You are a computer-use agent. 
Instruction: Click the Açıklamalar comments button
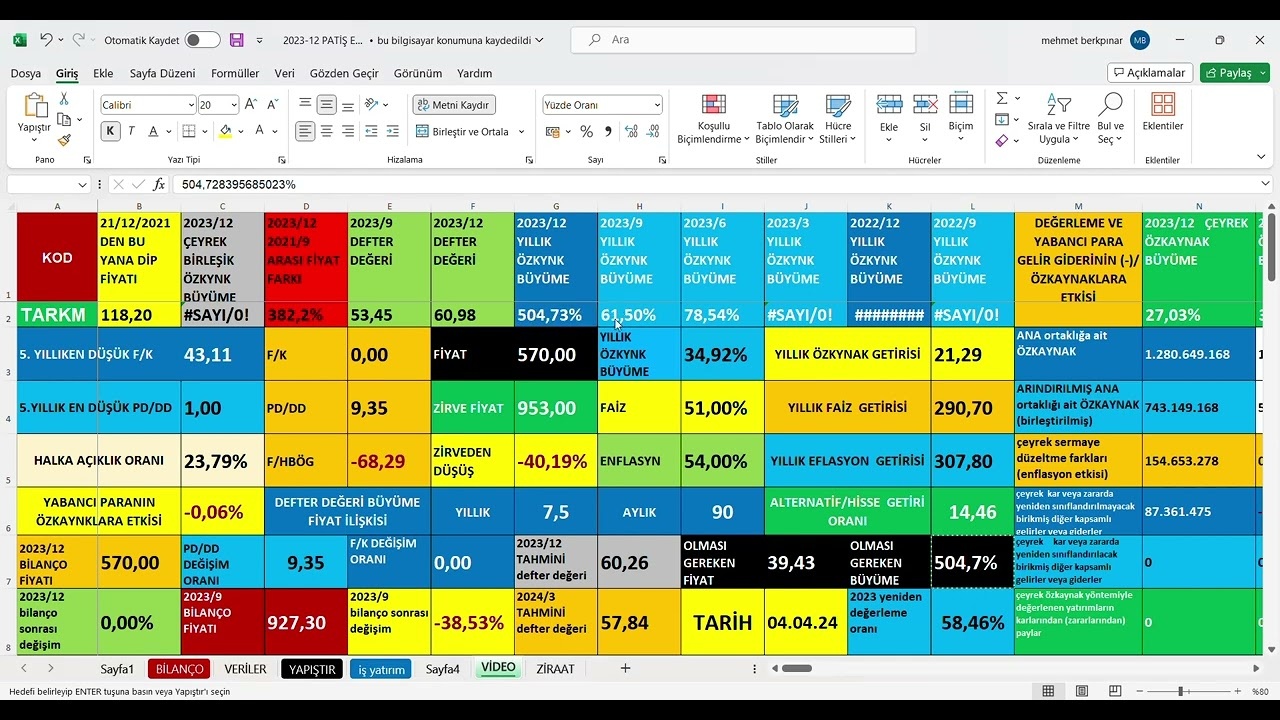coord(1150,73)
